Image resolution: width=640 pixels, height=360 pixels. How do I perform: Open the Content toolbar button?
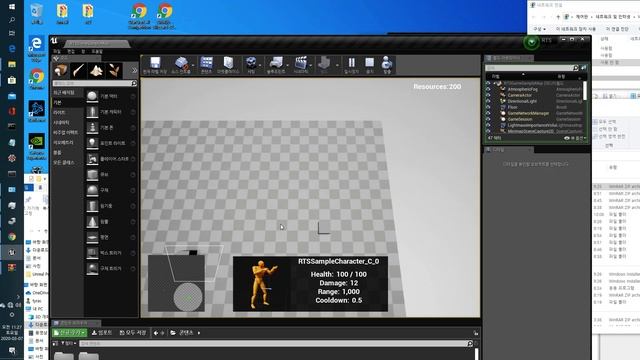207,65
